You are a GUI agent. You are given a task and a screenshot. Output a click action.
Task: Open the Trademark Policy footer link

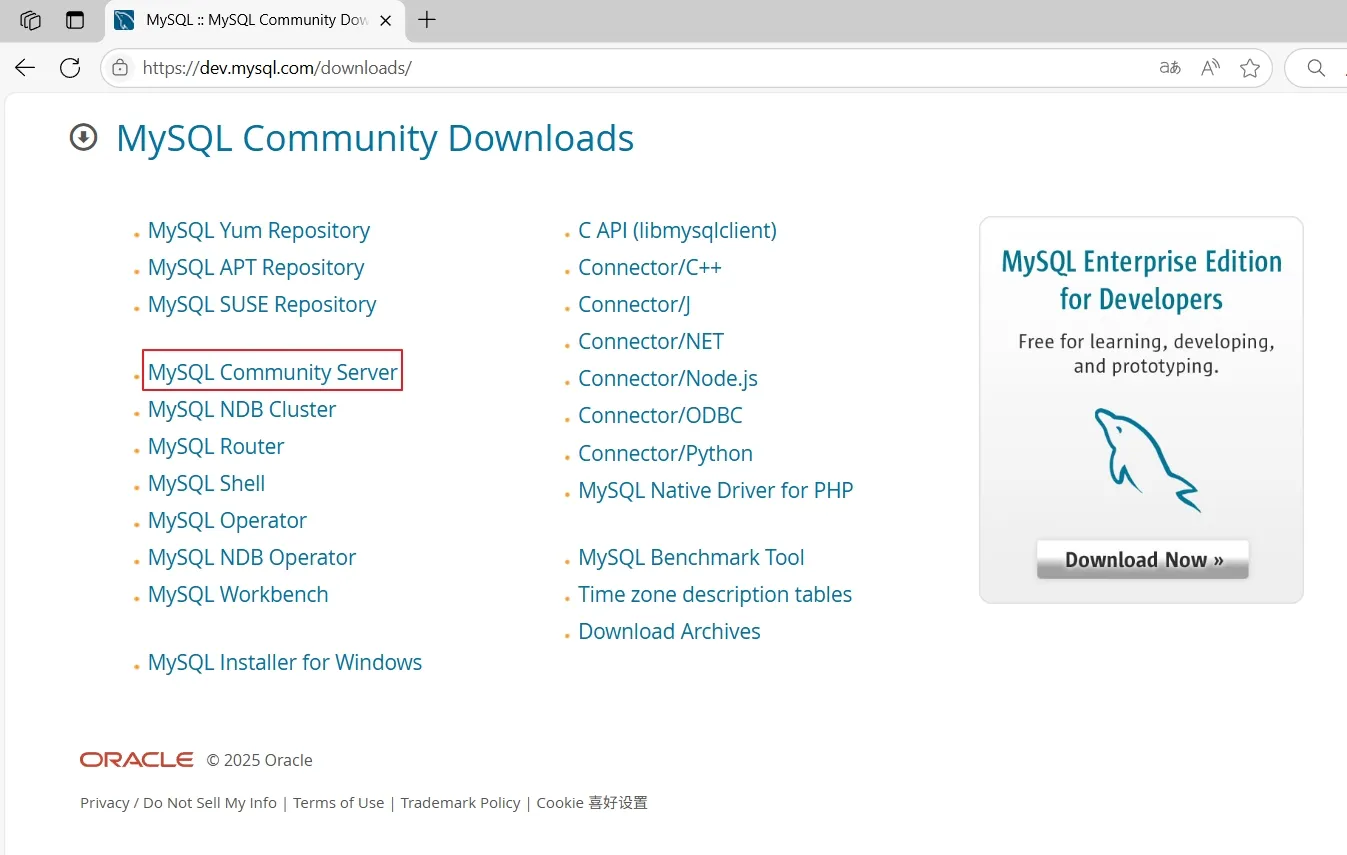click(x=460, y=802)
